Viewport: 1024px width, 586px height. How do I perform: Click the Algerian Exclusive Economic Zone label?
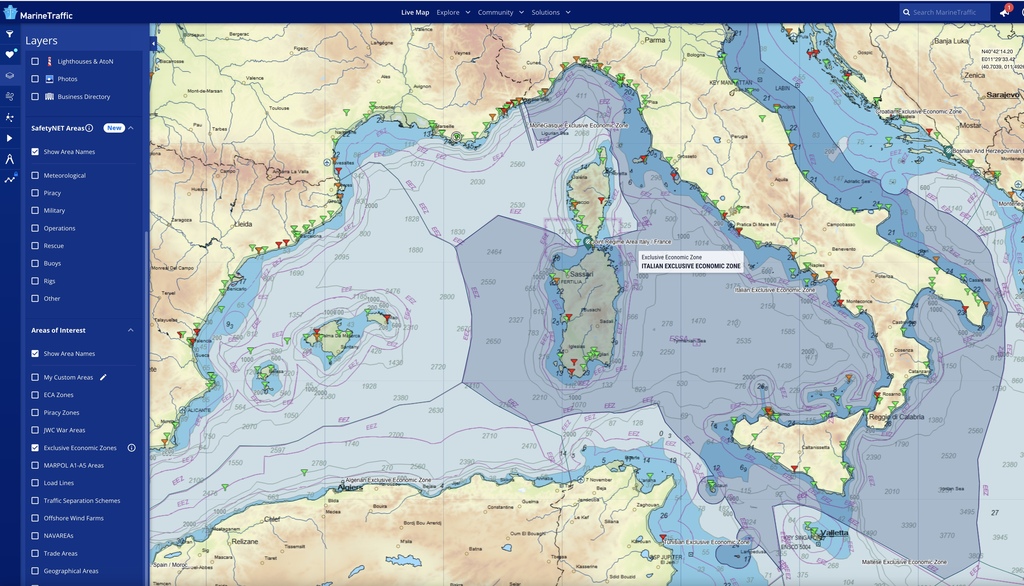pos(387,480)
